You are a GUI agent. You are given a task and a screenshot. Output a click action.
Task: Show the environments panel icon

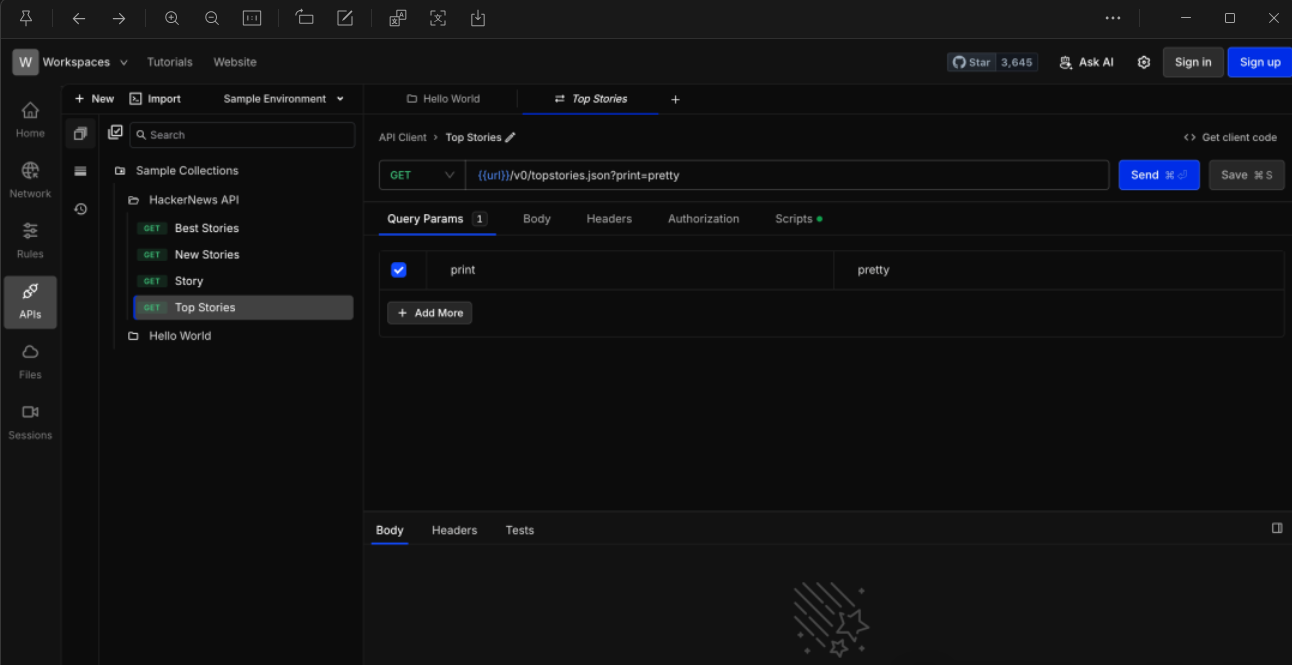(80, 171)
